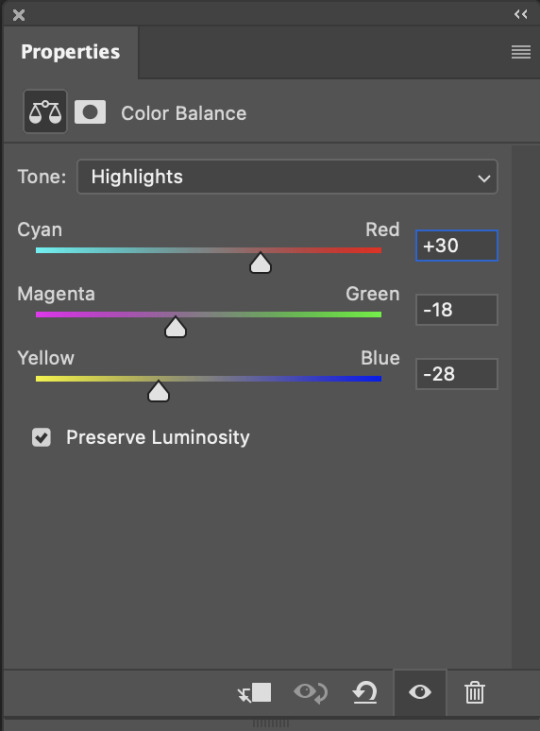540x731 pixels.
Task: Click the Magenta-Green slider handle
Action: [175, 327]
